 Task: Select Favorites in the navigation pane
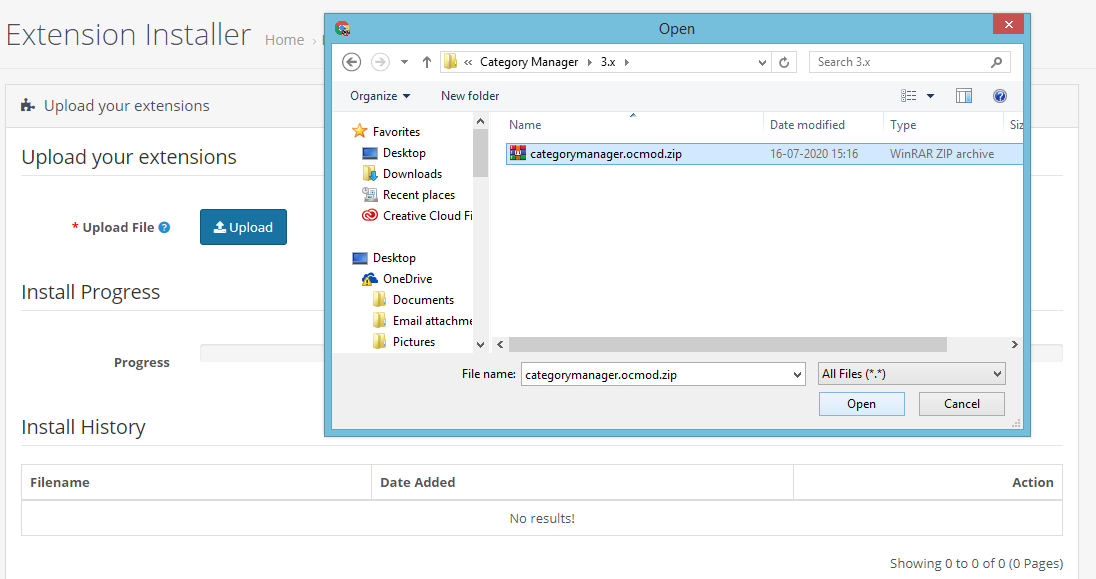click(x=396, y=131)
